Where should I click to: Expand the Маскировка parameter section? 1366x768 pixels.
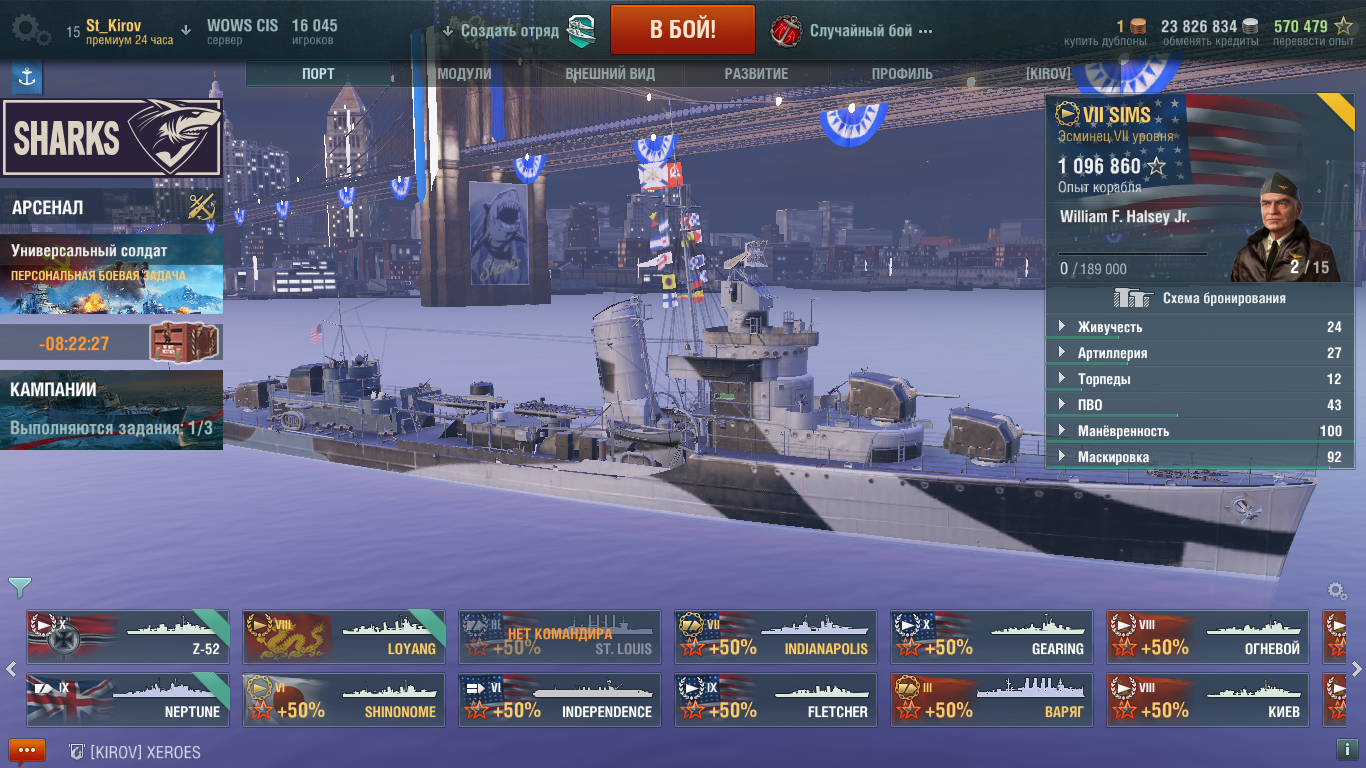tap(1200, 457)
